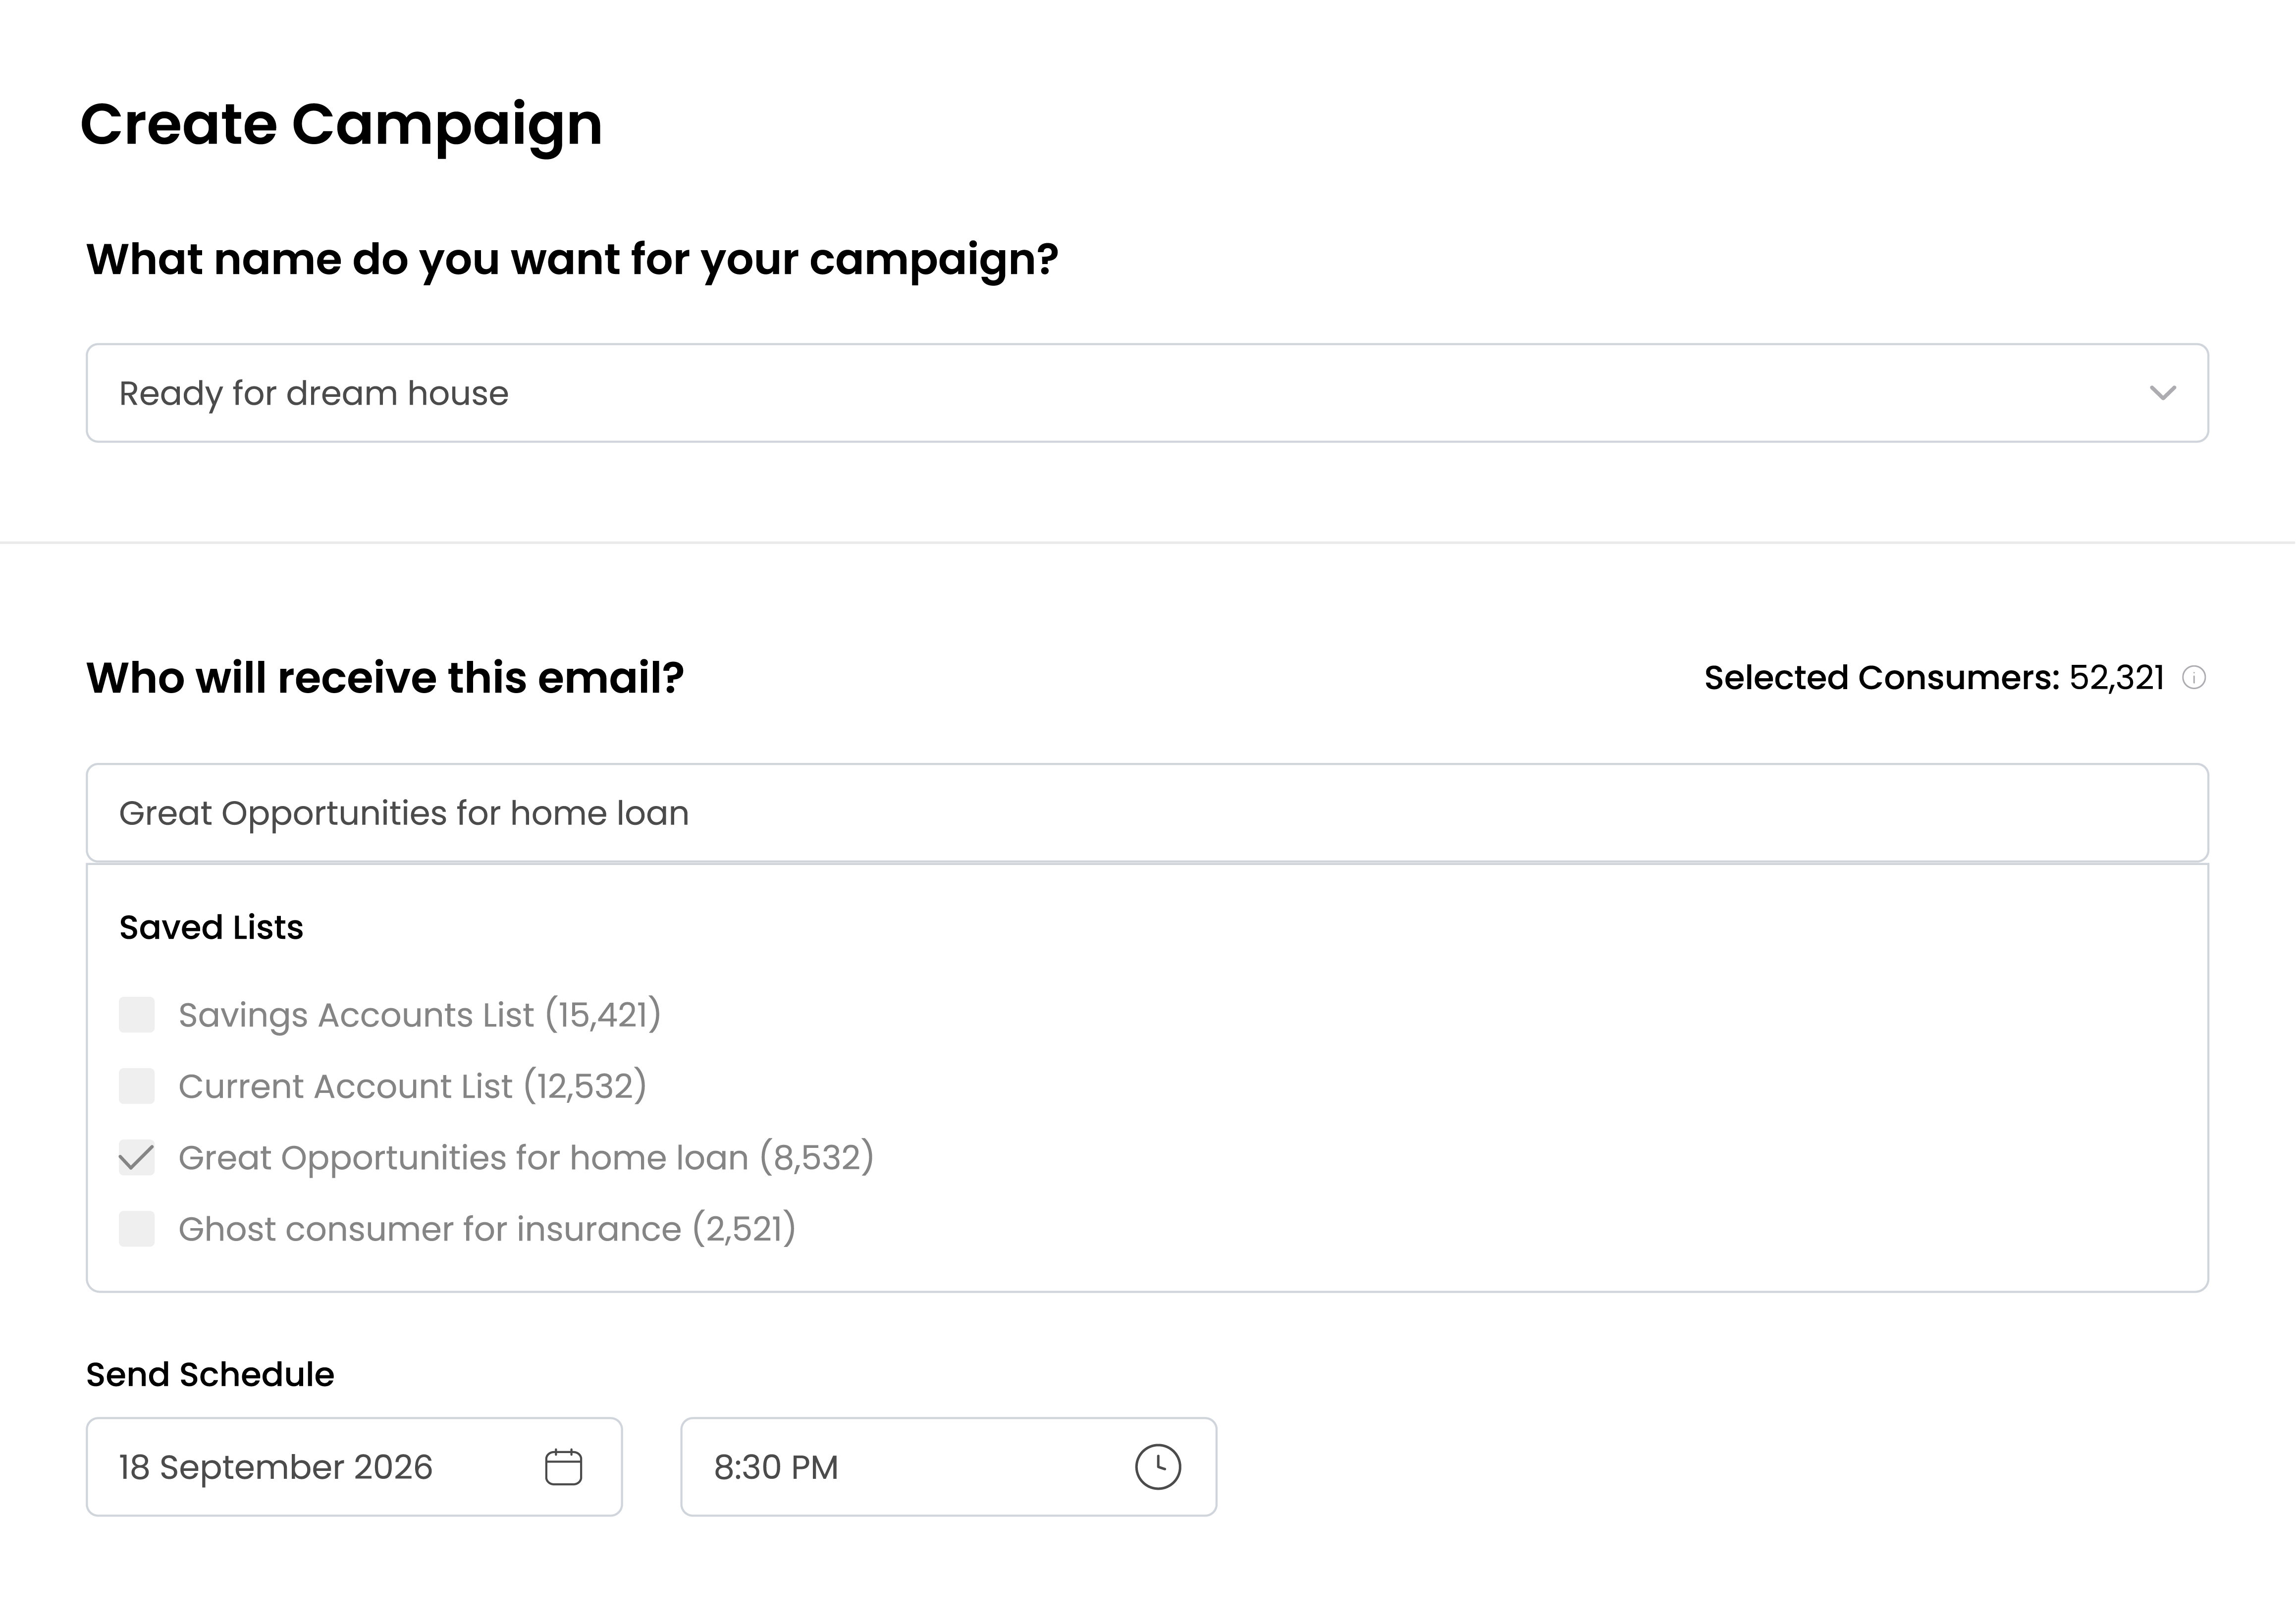The width and height of the screenshot is (2296, 1622).
Task: Click the clock icon in time field
Action: coord(1157,1467)
